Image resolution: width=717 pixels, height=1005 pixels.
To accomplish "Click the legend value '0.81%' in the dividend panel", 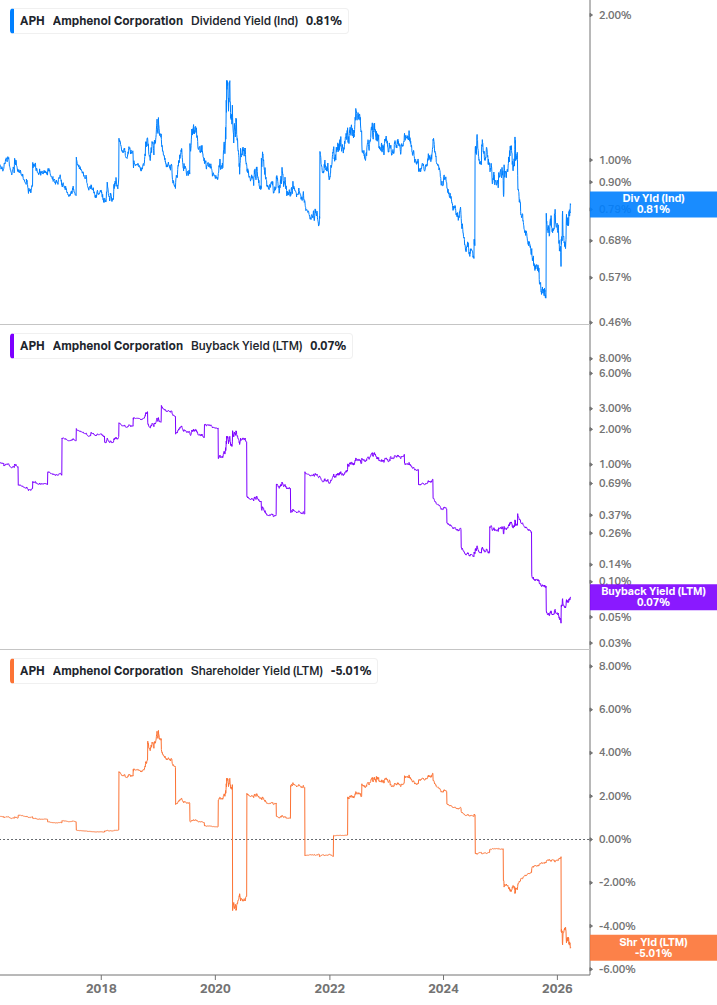I will 324,21.
